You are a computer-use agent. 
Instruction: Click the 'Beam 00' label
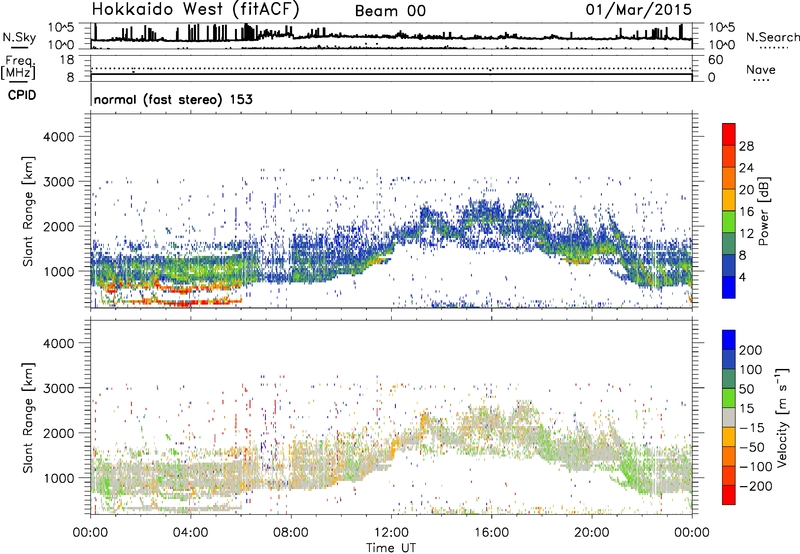pos(390,11)
